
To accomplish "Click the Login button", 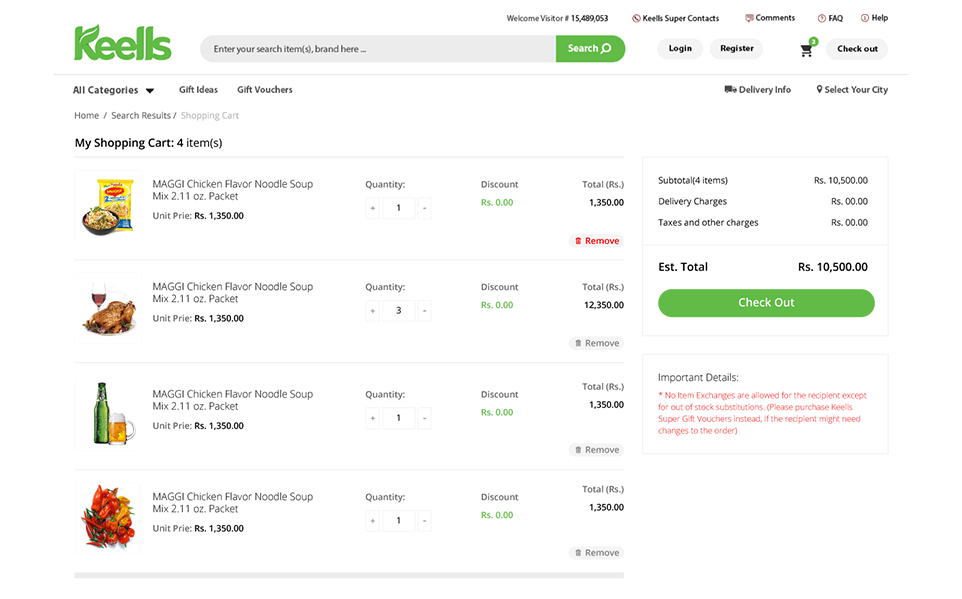I will coord(680,49).
